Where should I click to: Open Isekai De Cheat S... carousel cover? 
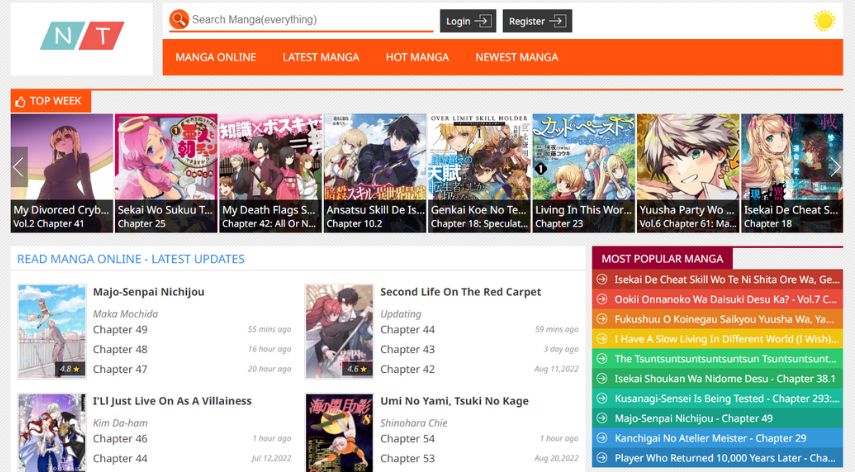(x=792, y=173)
